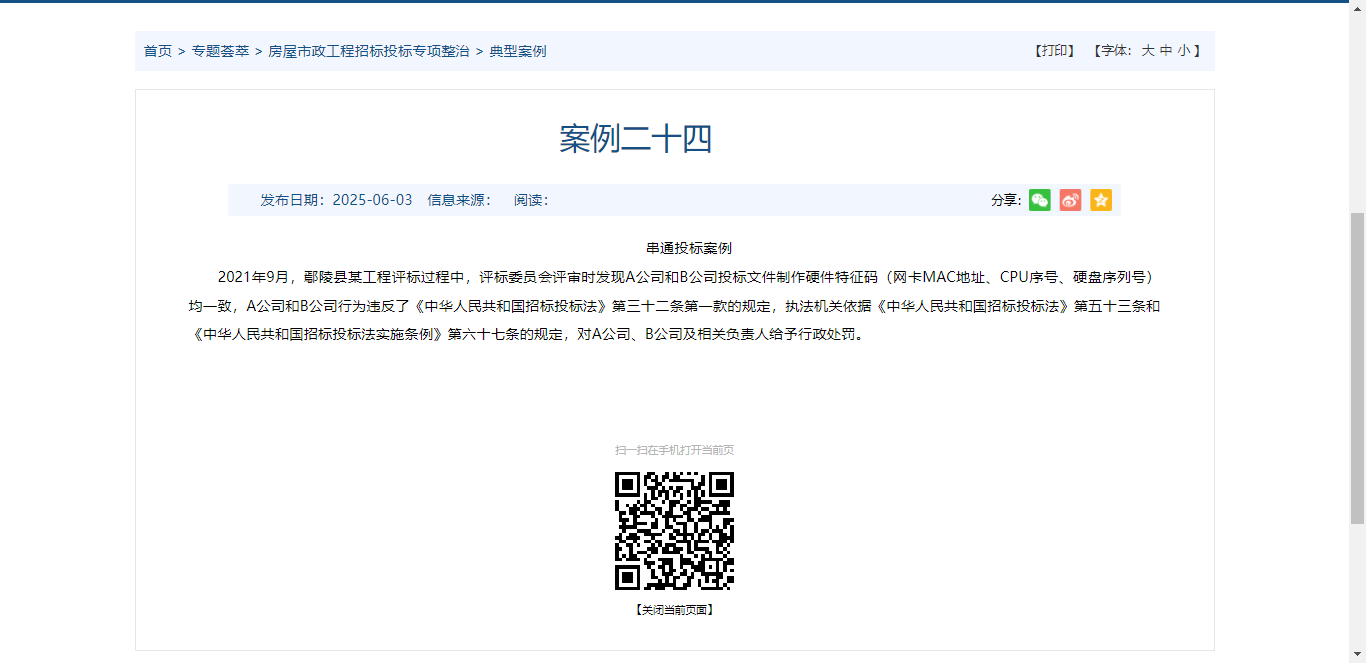
Task: Open 典型案例 breadcrumb link
Action: [518, 51]
